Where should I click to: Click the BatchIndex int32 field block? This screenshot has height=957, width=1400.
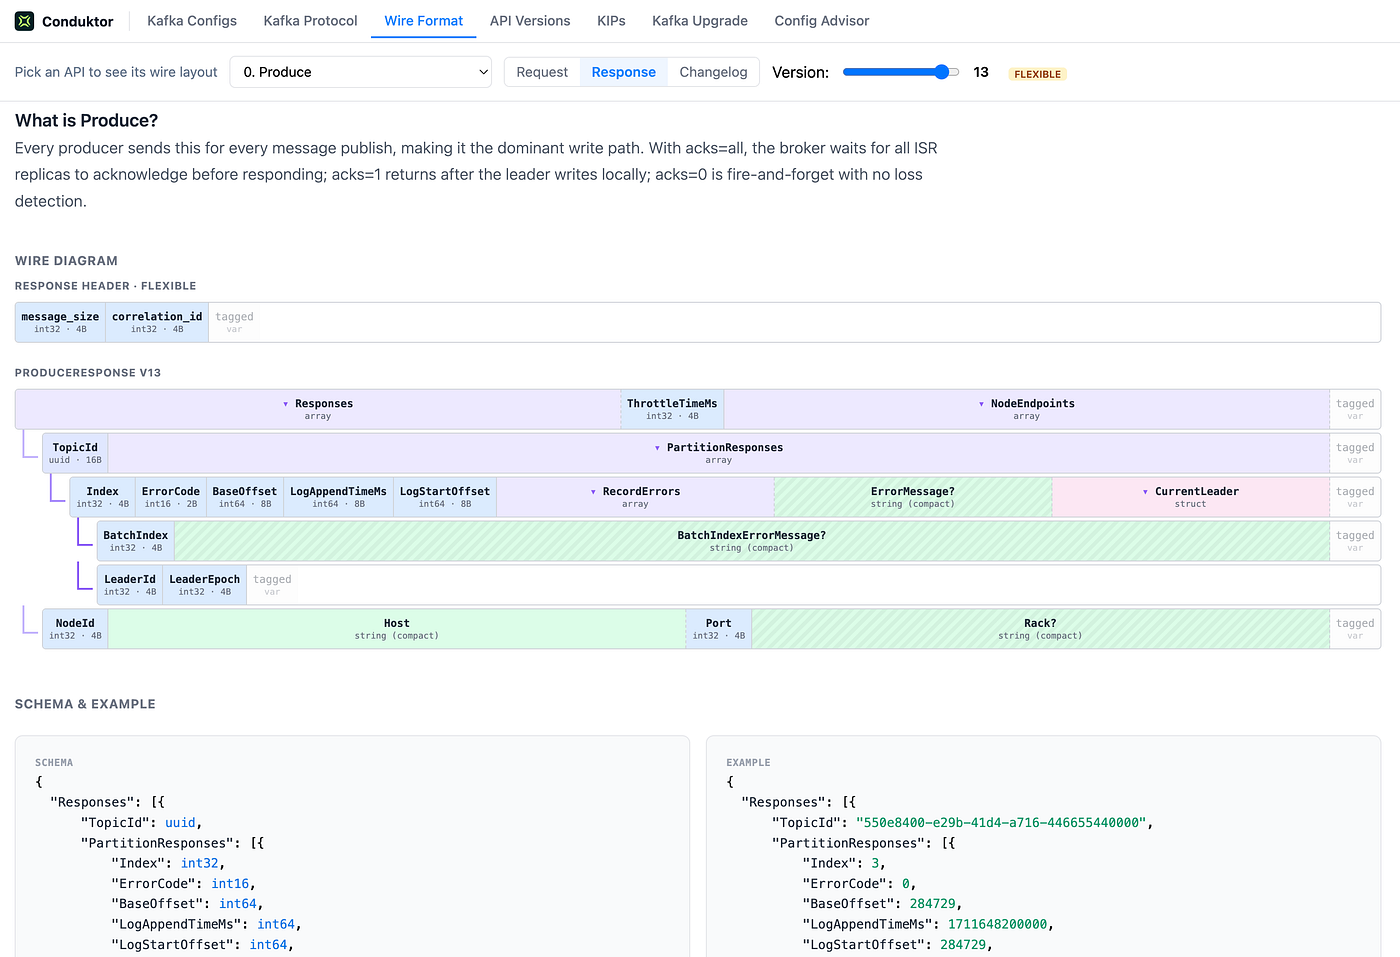[x=136, y=541]
